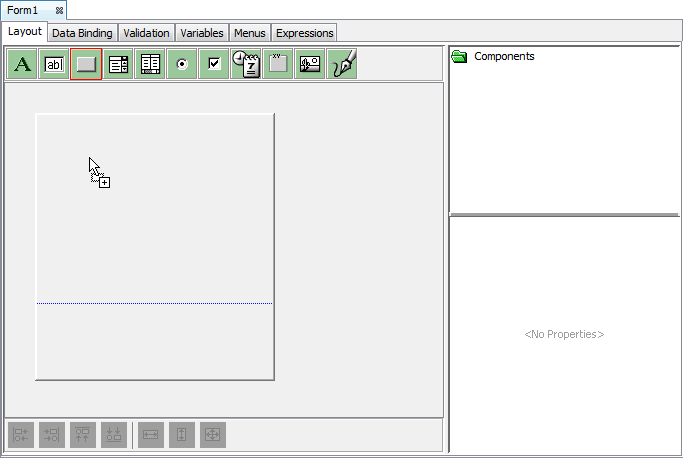The width and height of the screenshot is (683, 458).
Task: Expand the Components folder in tree
Action: (x=460, y=57)
